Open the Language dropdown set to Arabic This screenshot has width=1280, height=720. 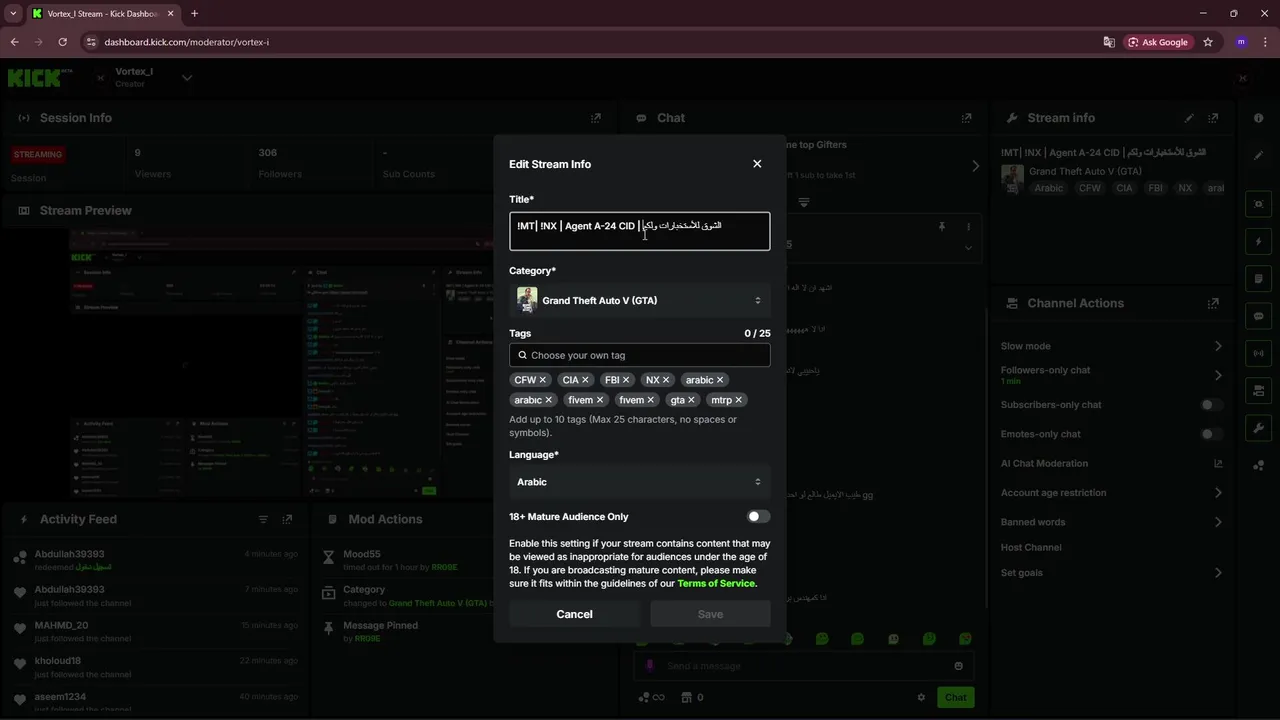(640, 482)
